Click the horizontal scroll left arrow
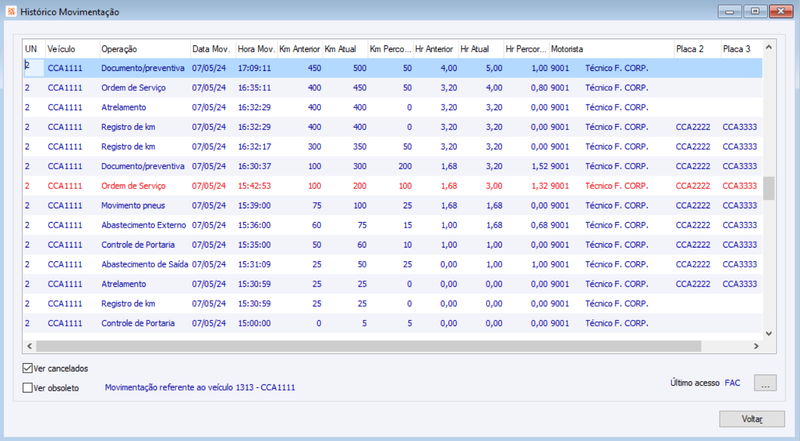800x441 pixels. click(30, 346)
